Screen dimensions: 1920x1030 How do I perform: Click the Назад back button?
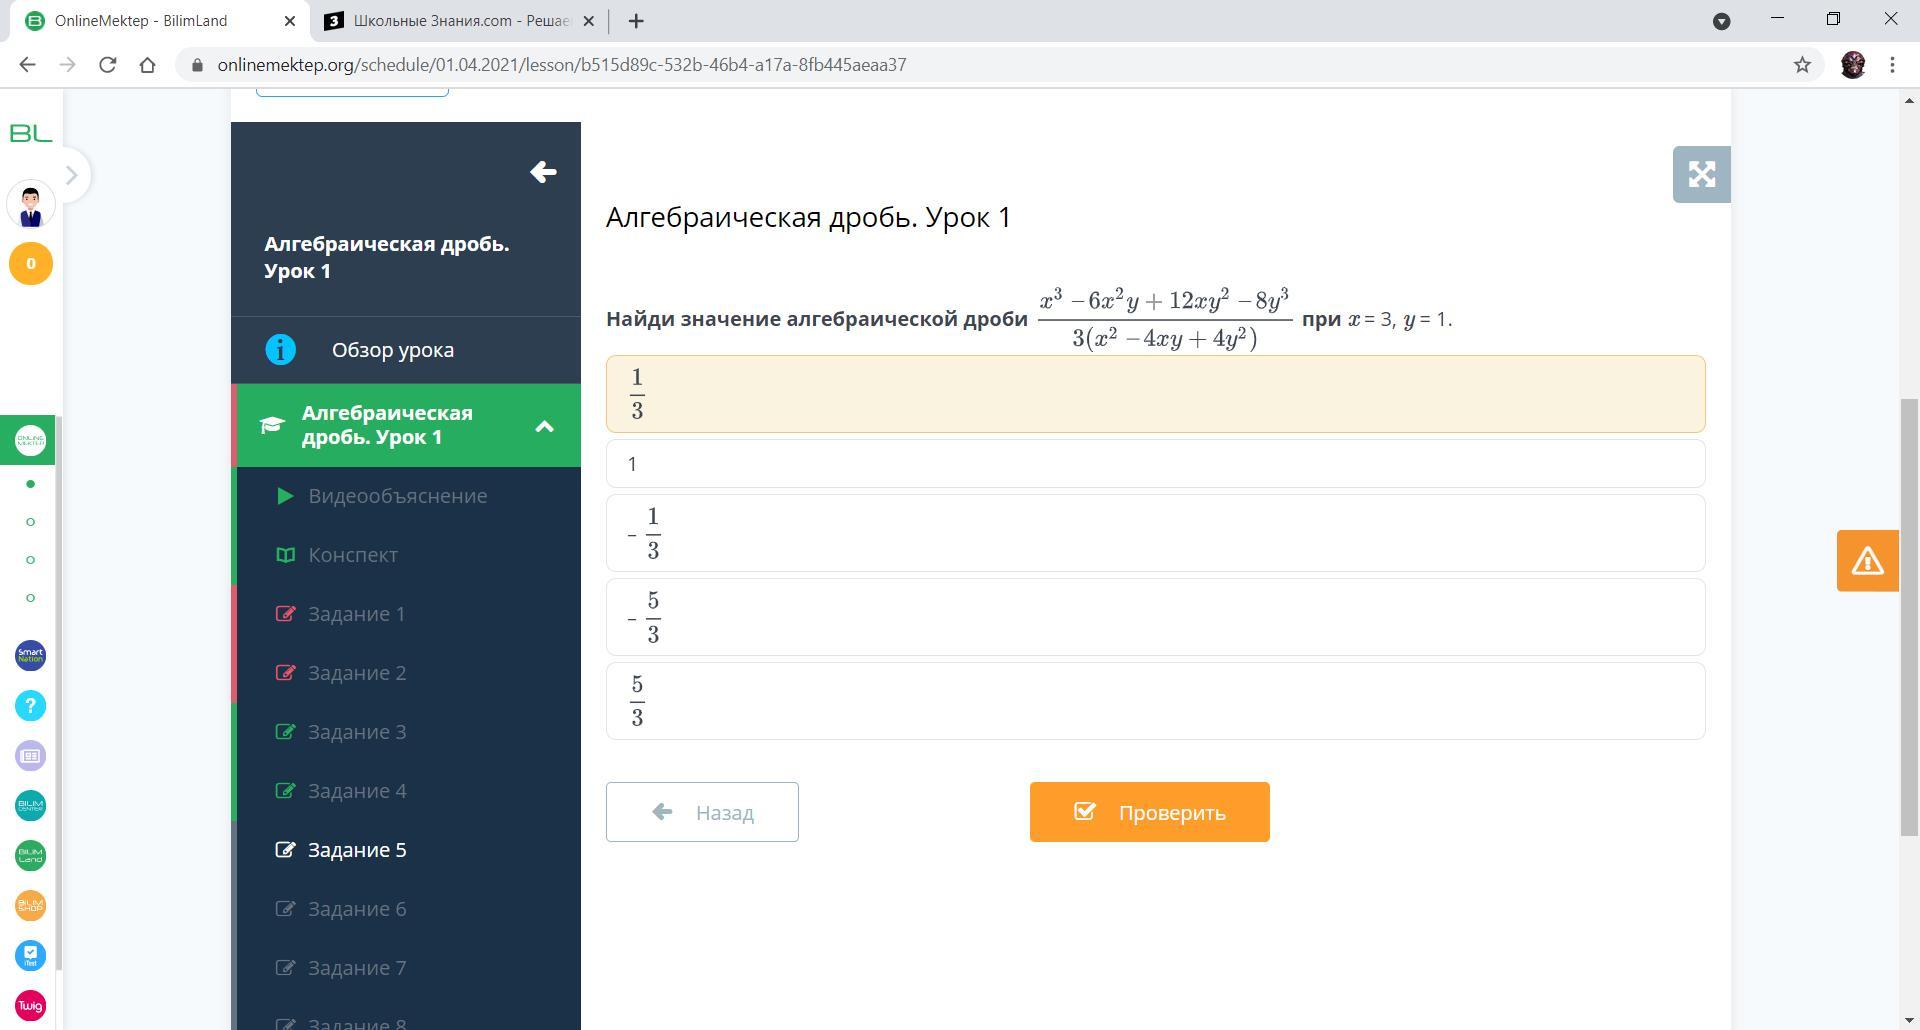pyautogui.click(x=702, y=812)
